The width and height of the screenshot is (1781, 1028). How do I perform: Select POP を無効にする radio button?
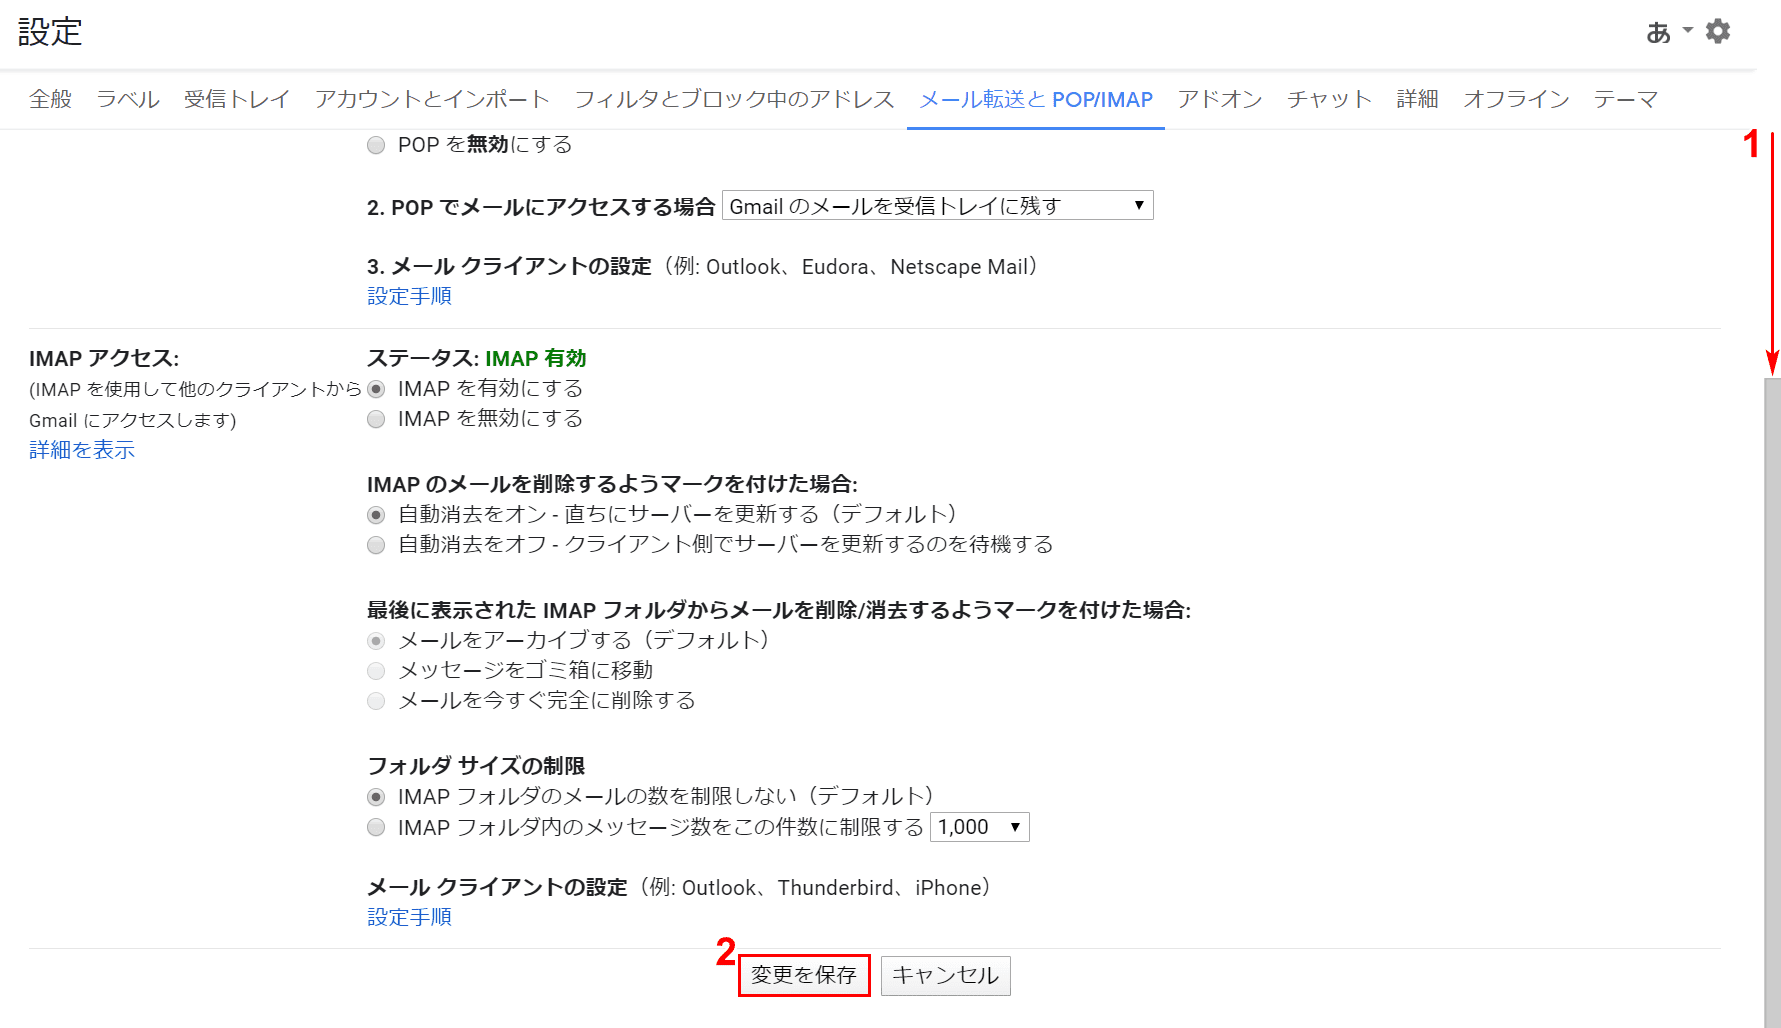376,145
